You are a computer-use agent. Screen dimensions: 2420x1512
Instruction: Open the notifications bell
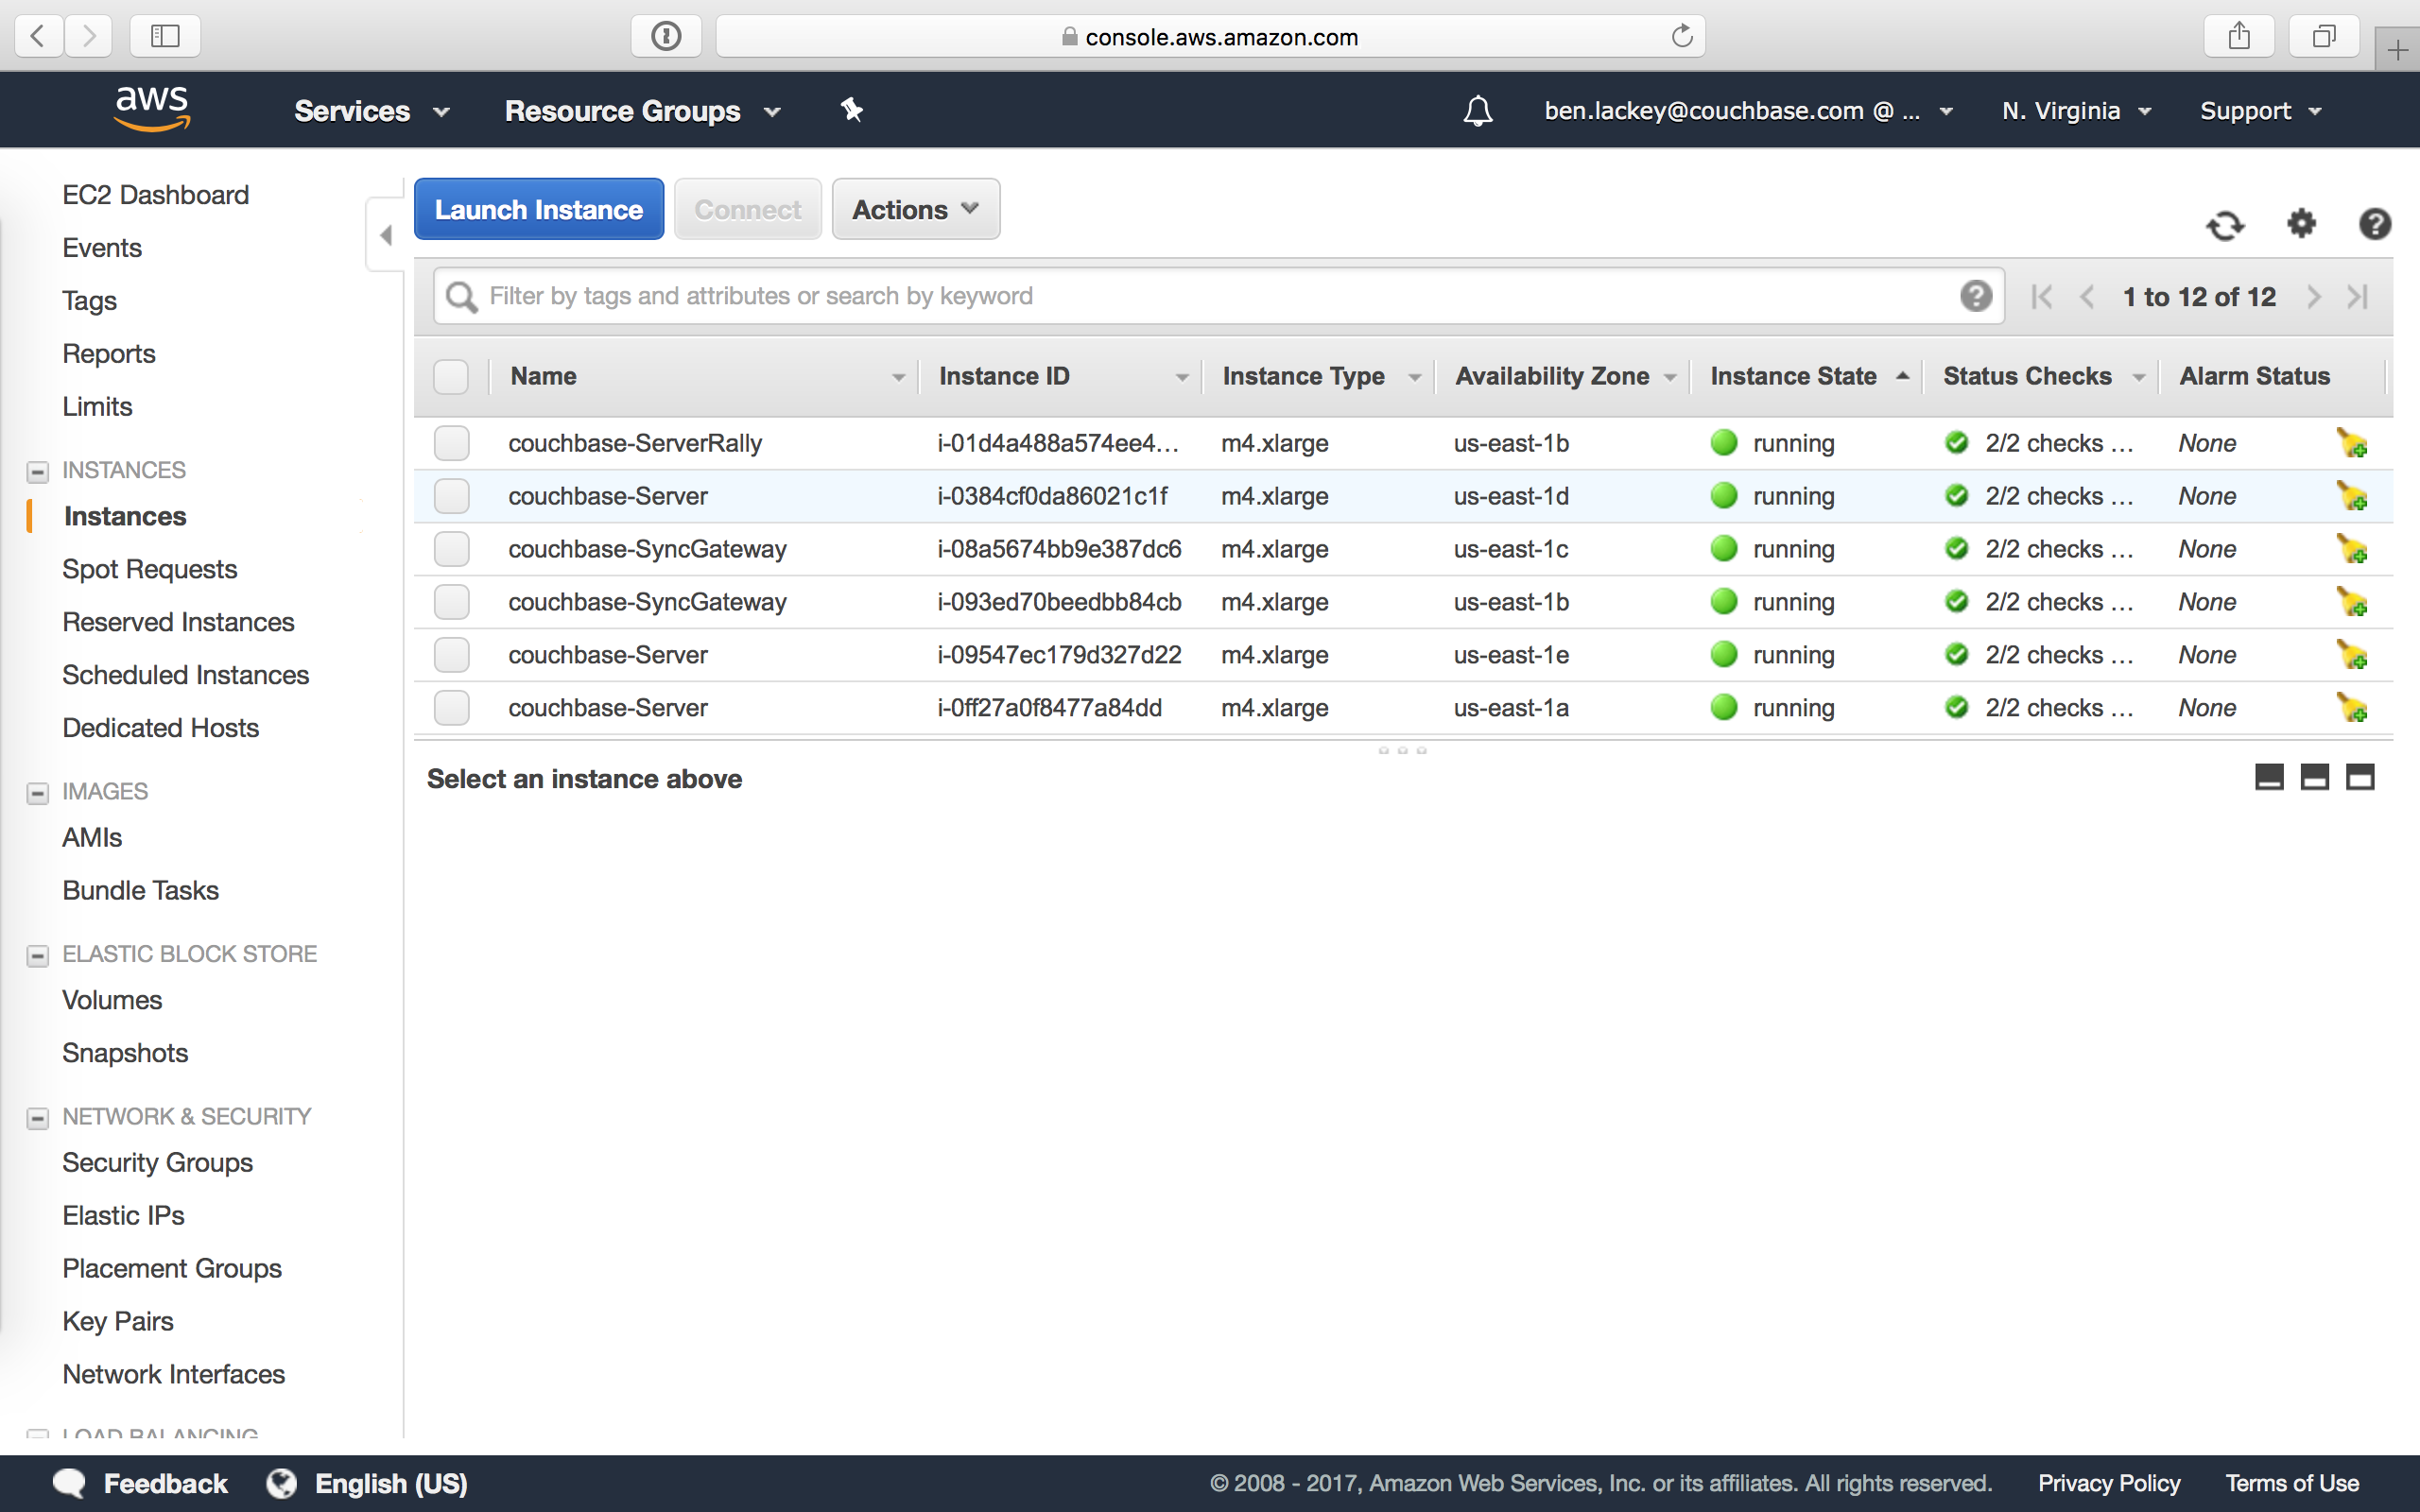pyautogui.click(x=1478, y=110)
